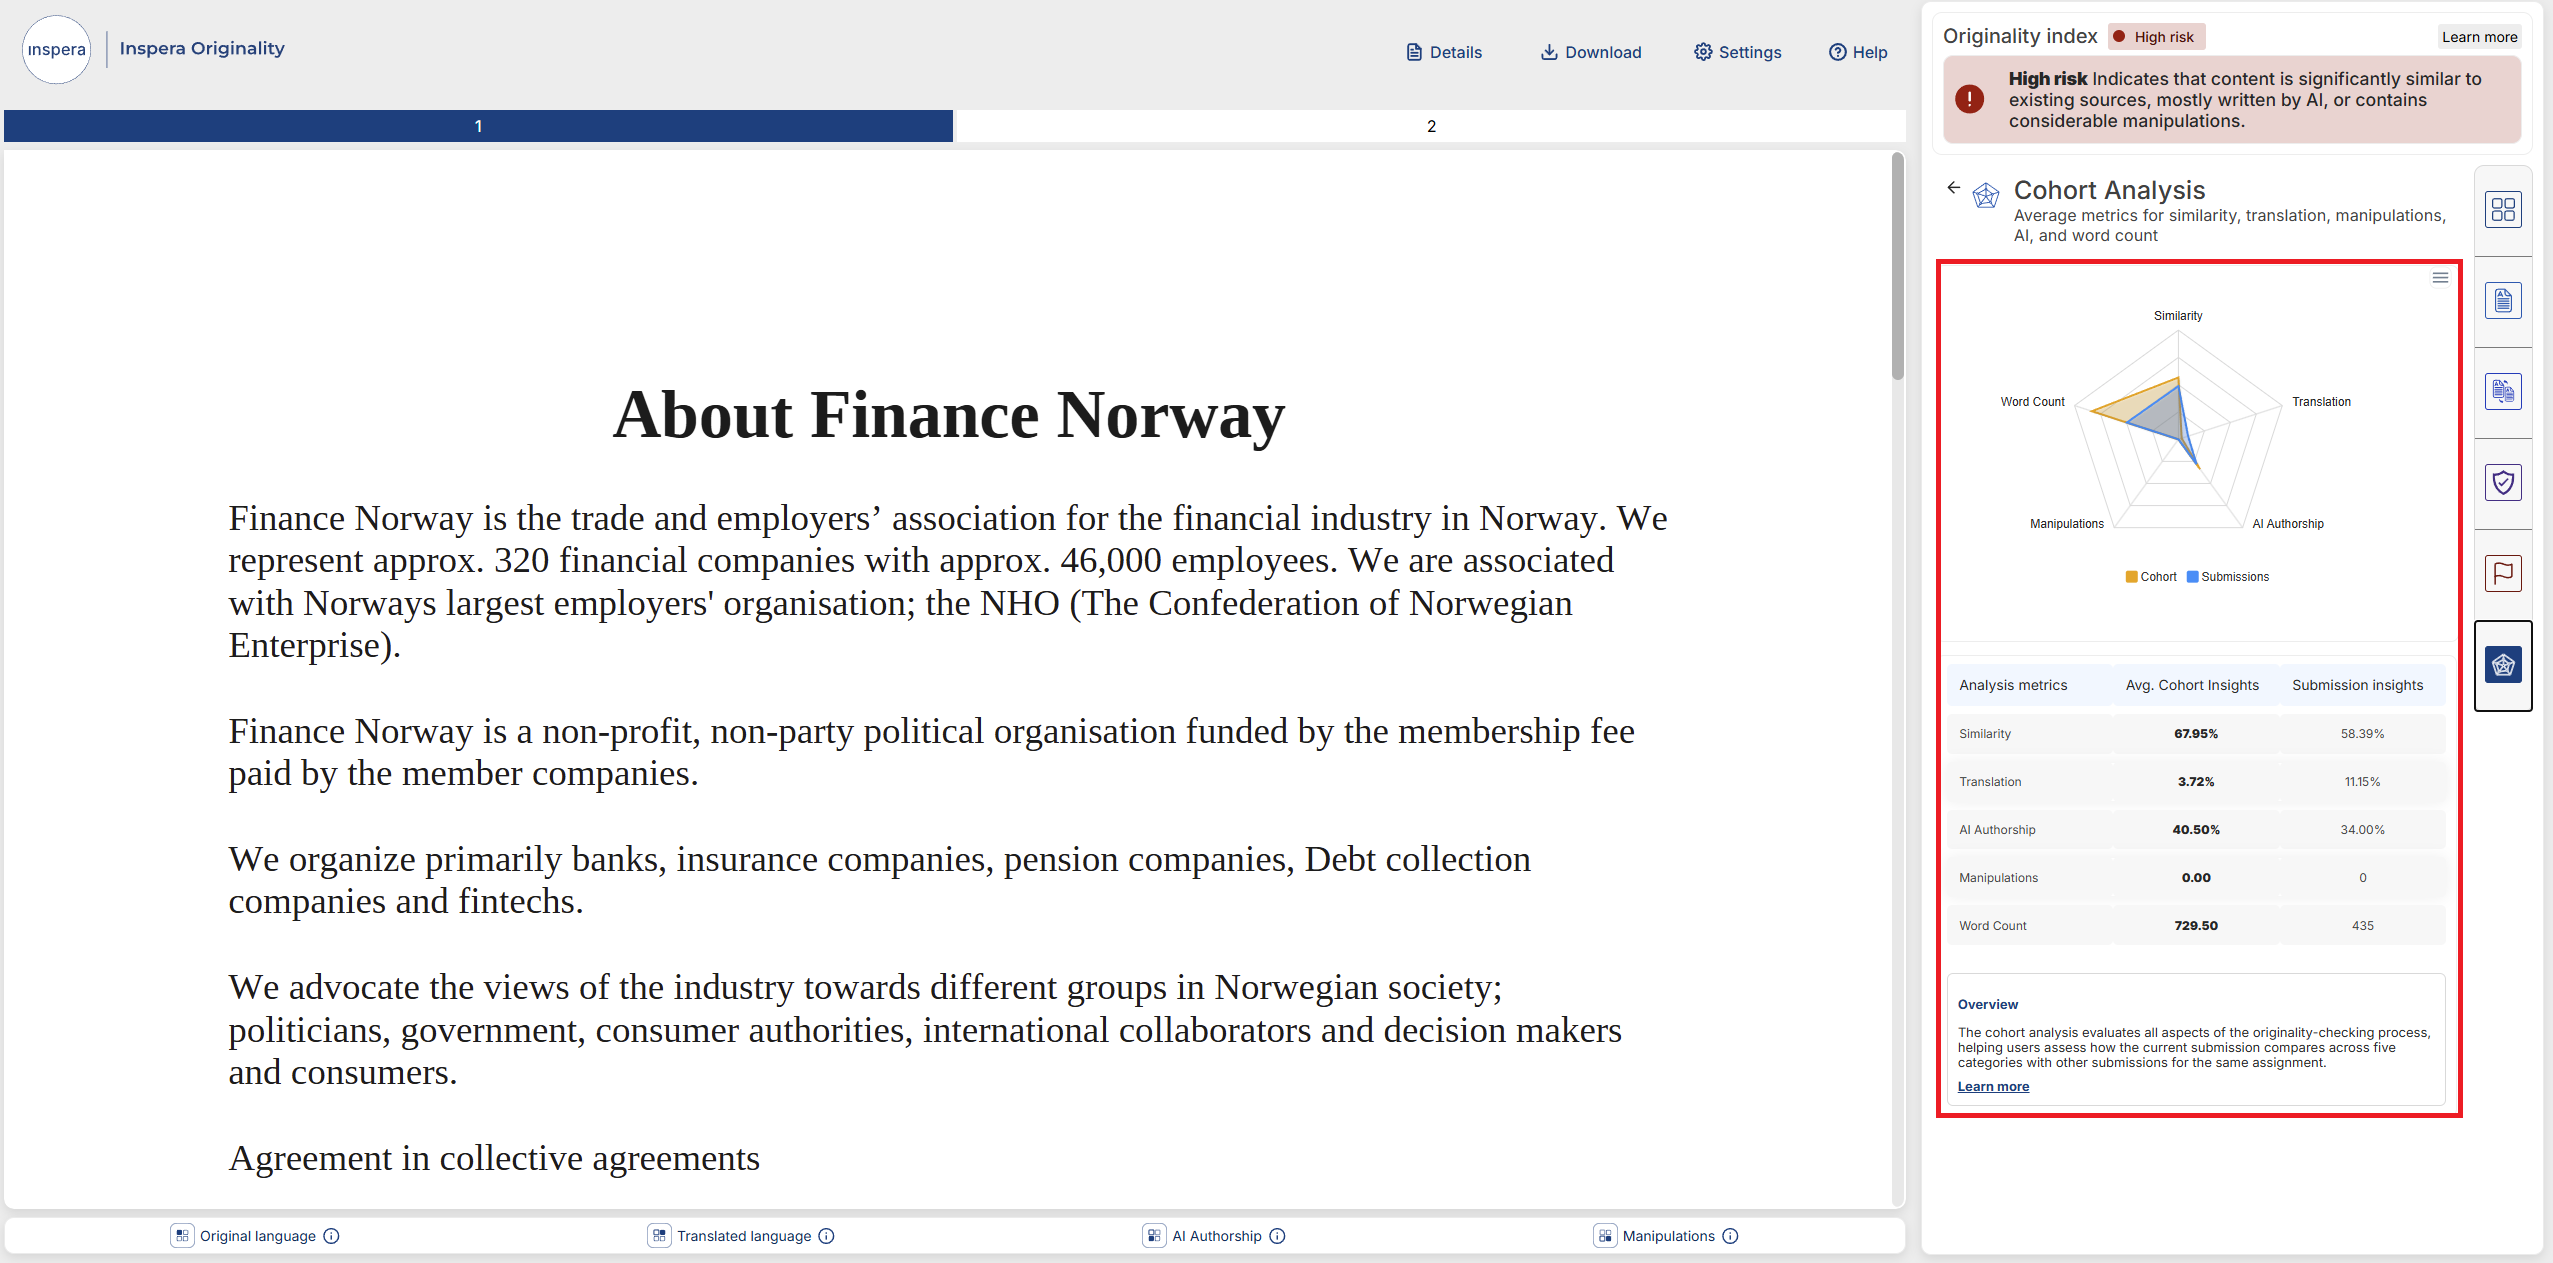Image resolution: width=2553 pixels, height=1263 pixels.
Task: Show info for Original language
Action: 332,1236
